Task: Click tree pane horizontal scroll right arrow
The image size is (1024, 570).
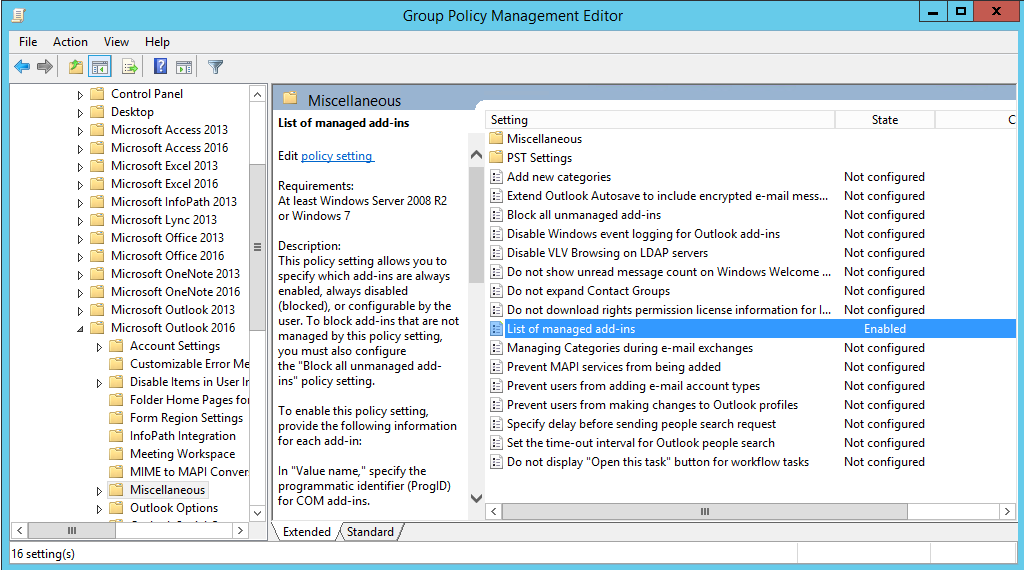Action: (x=240, y=530)
